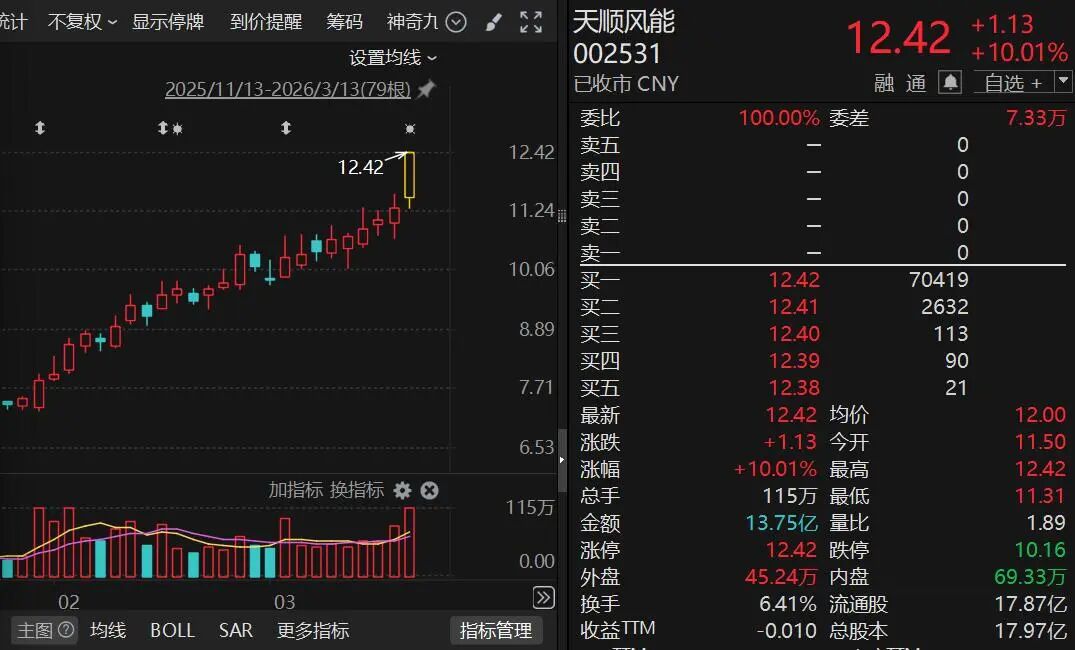Click the double-arrow icon at bottom right
Screen dimensions: 1075x650
543,597
